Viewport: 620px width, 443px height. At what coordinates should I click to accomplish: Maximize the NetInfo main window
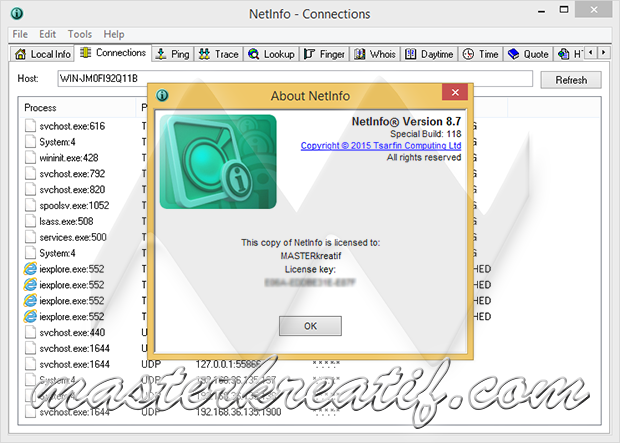[564, 9]
